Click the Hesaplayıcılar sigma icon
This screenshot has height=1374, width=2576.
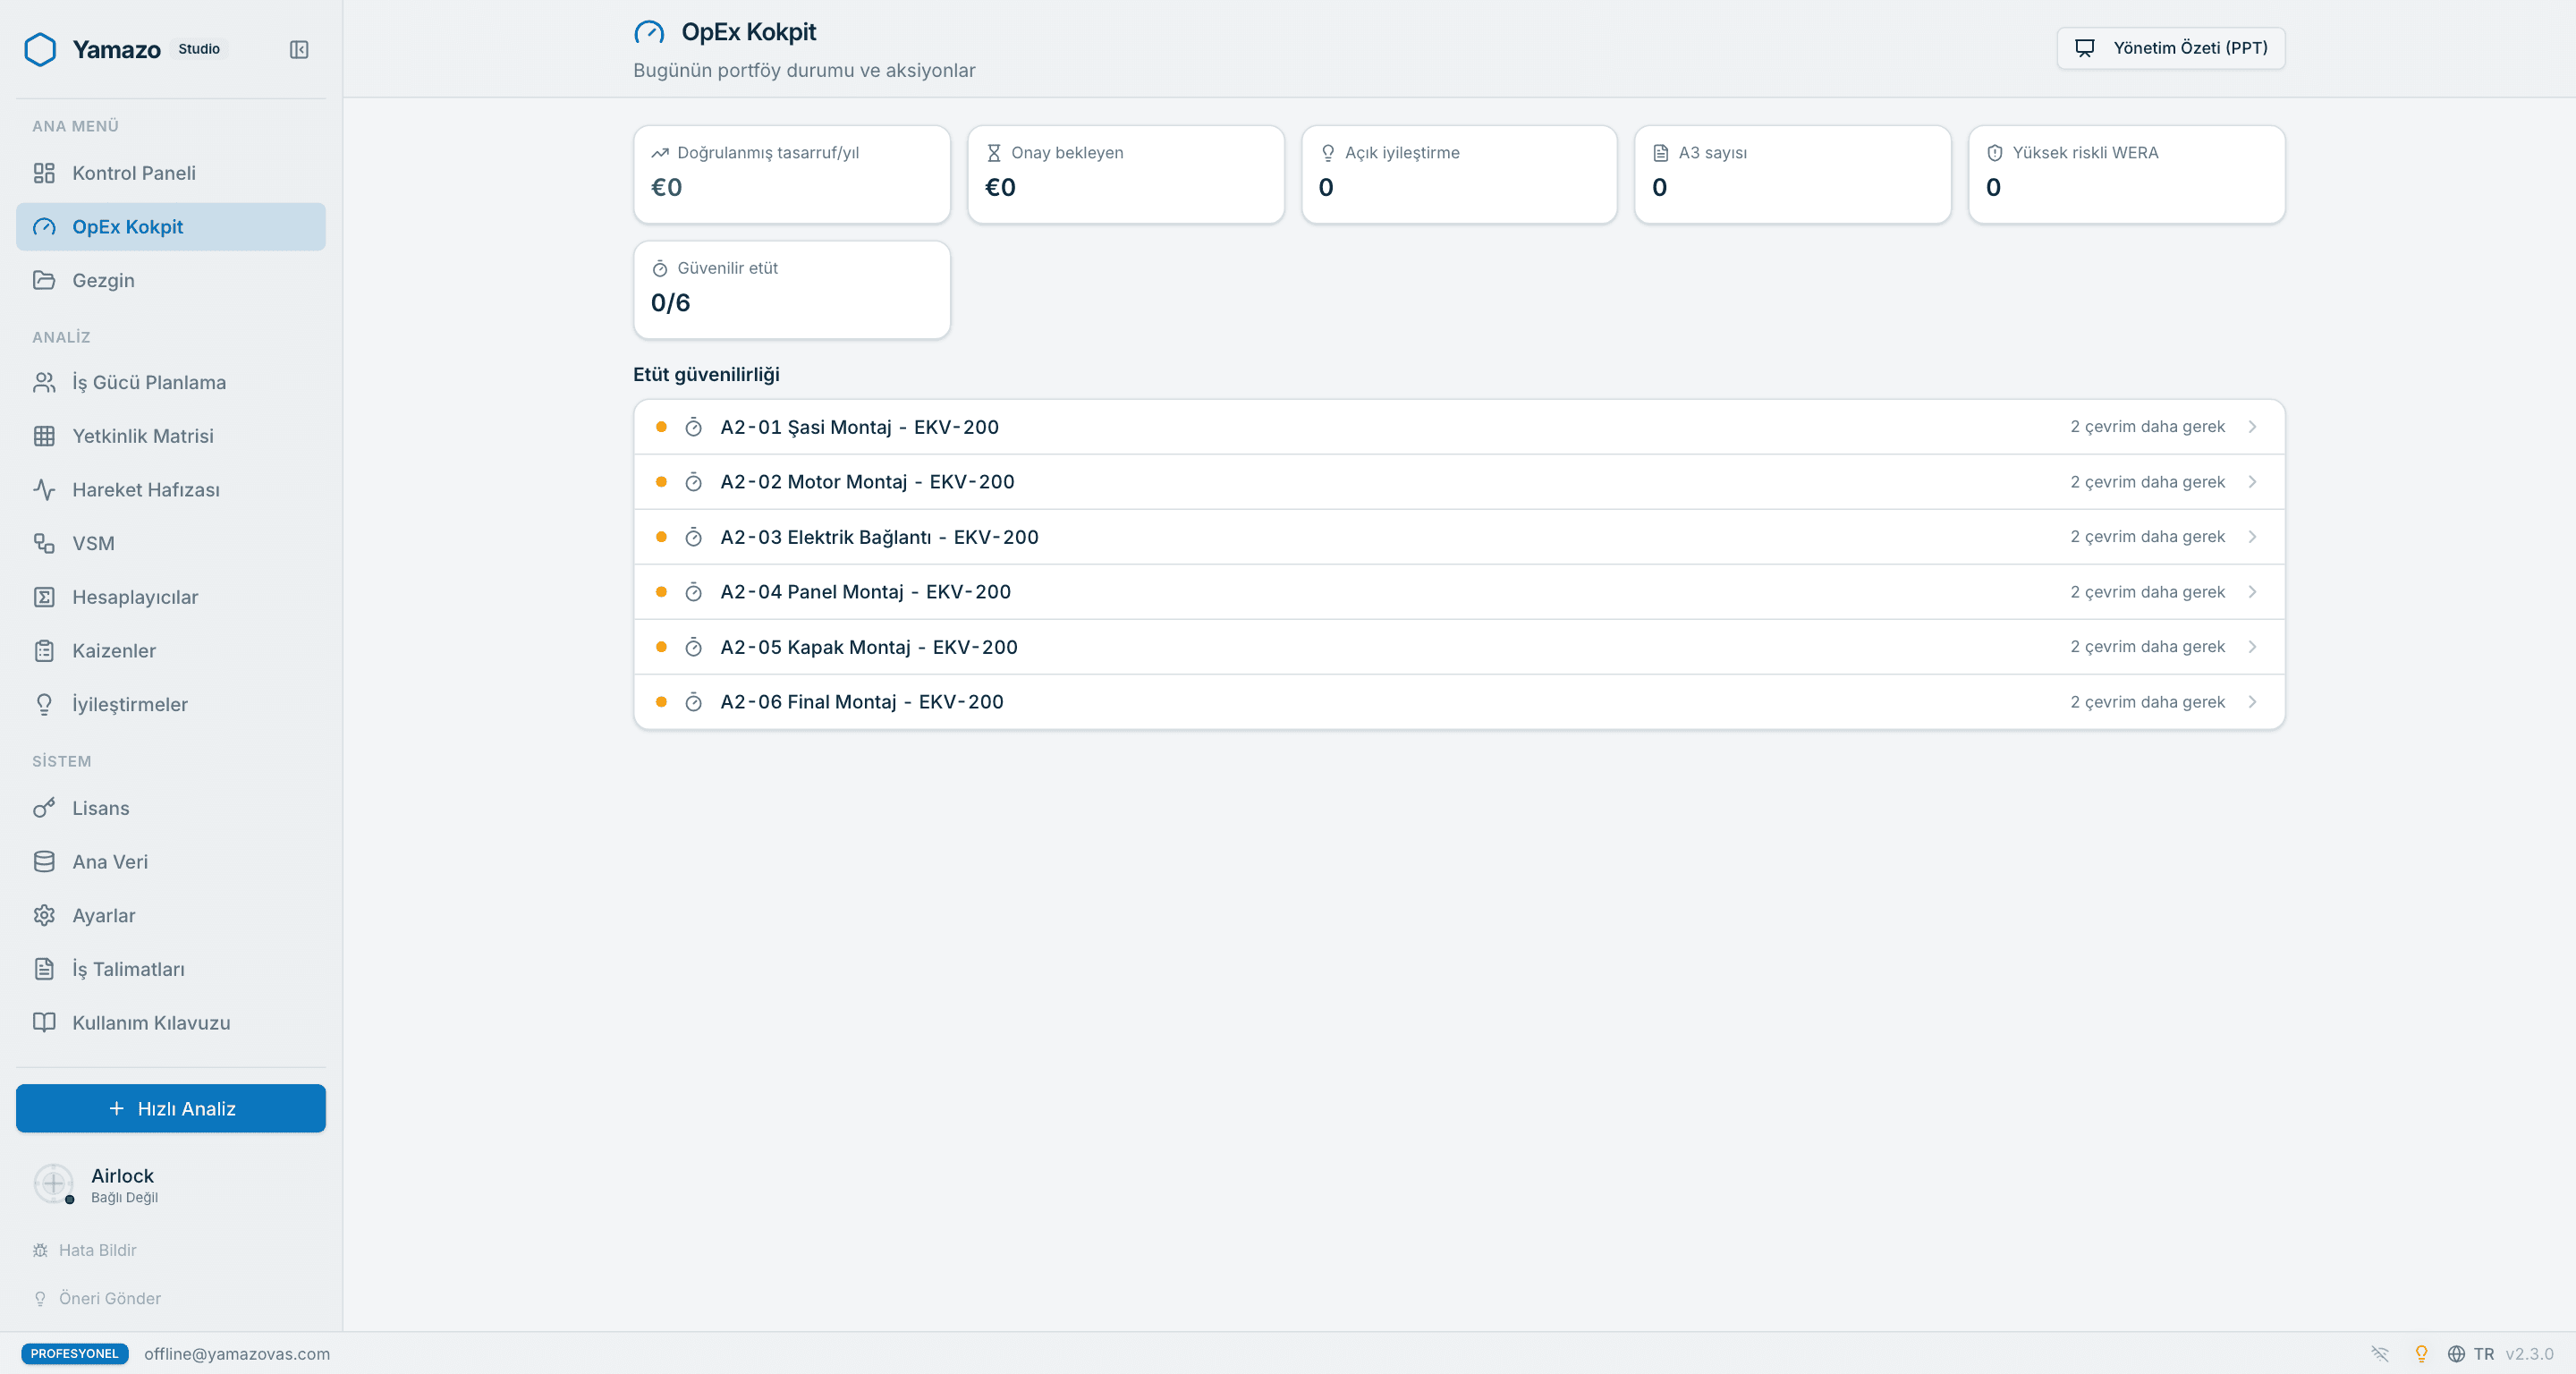tap(44, 597)
